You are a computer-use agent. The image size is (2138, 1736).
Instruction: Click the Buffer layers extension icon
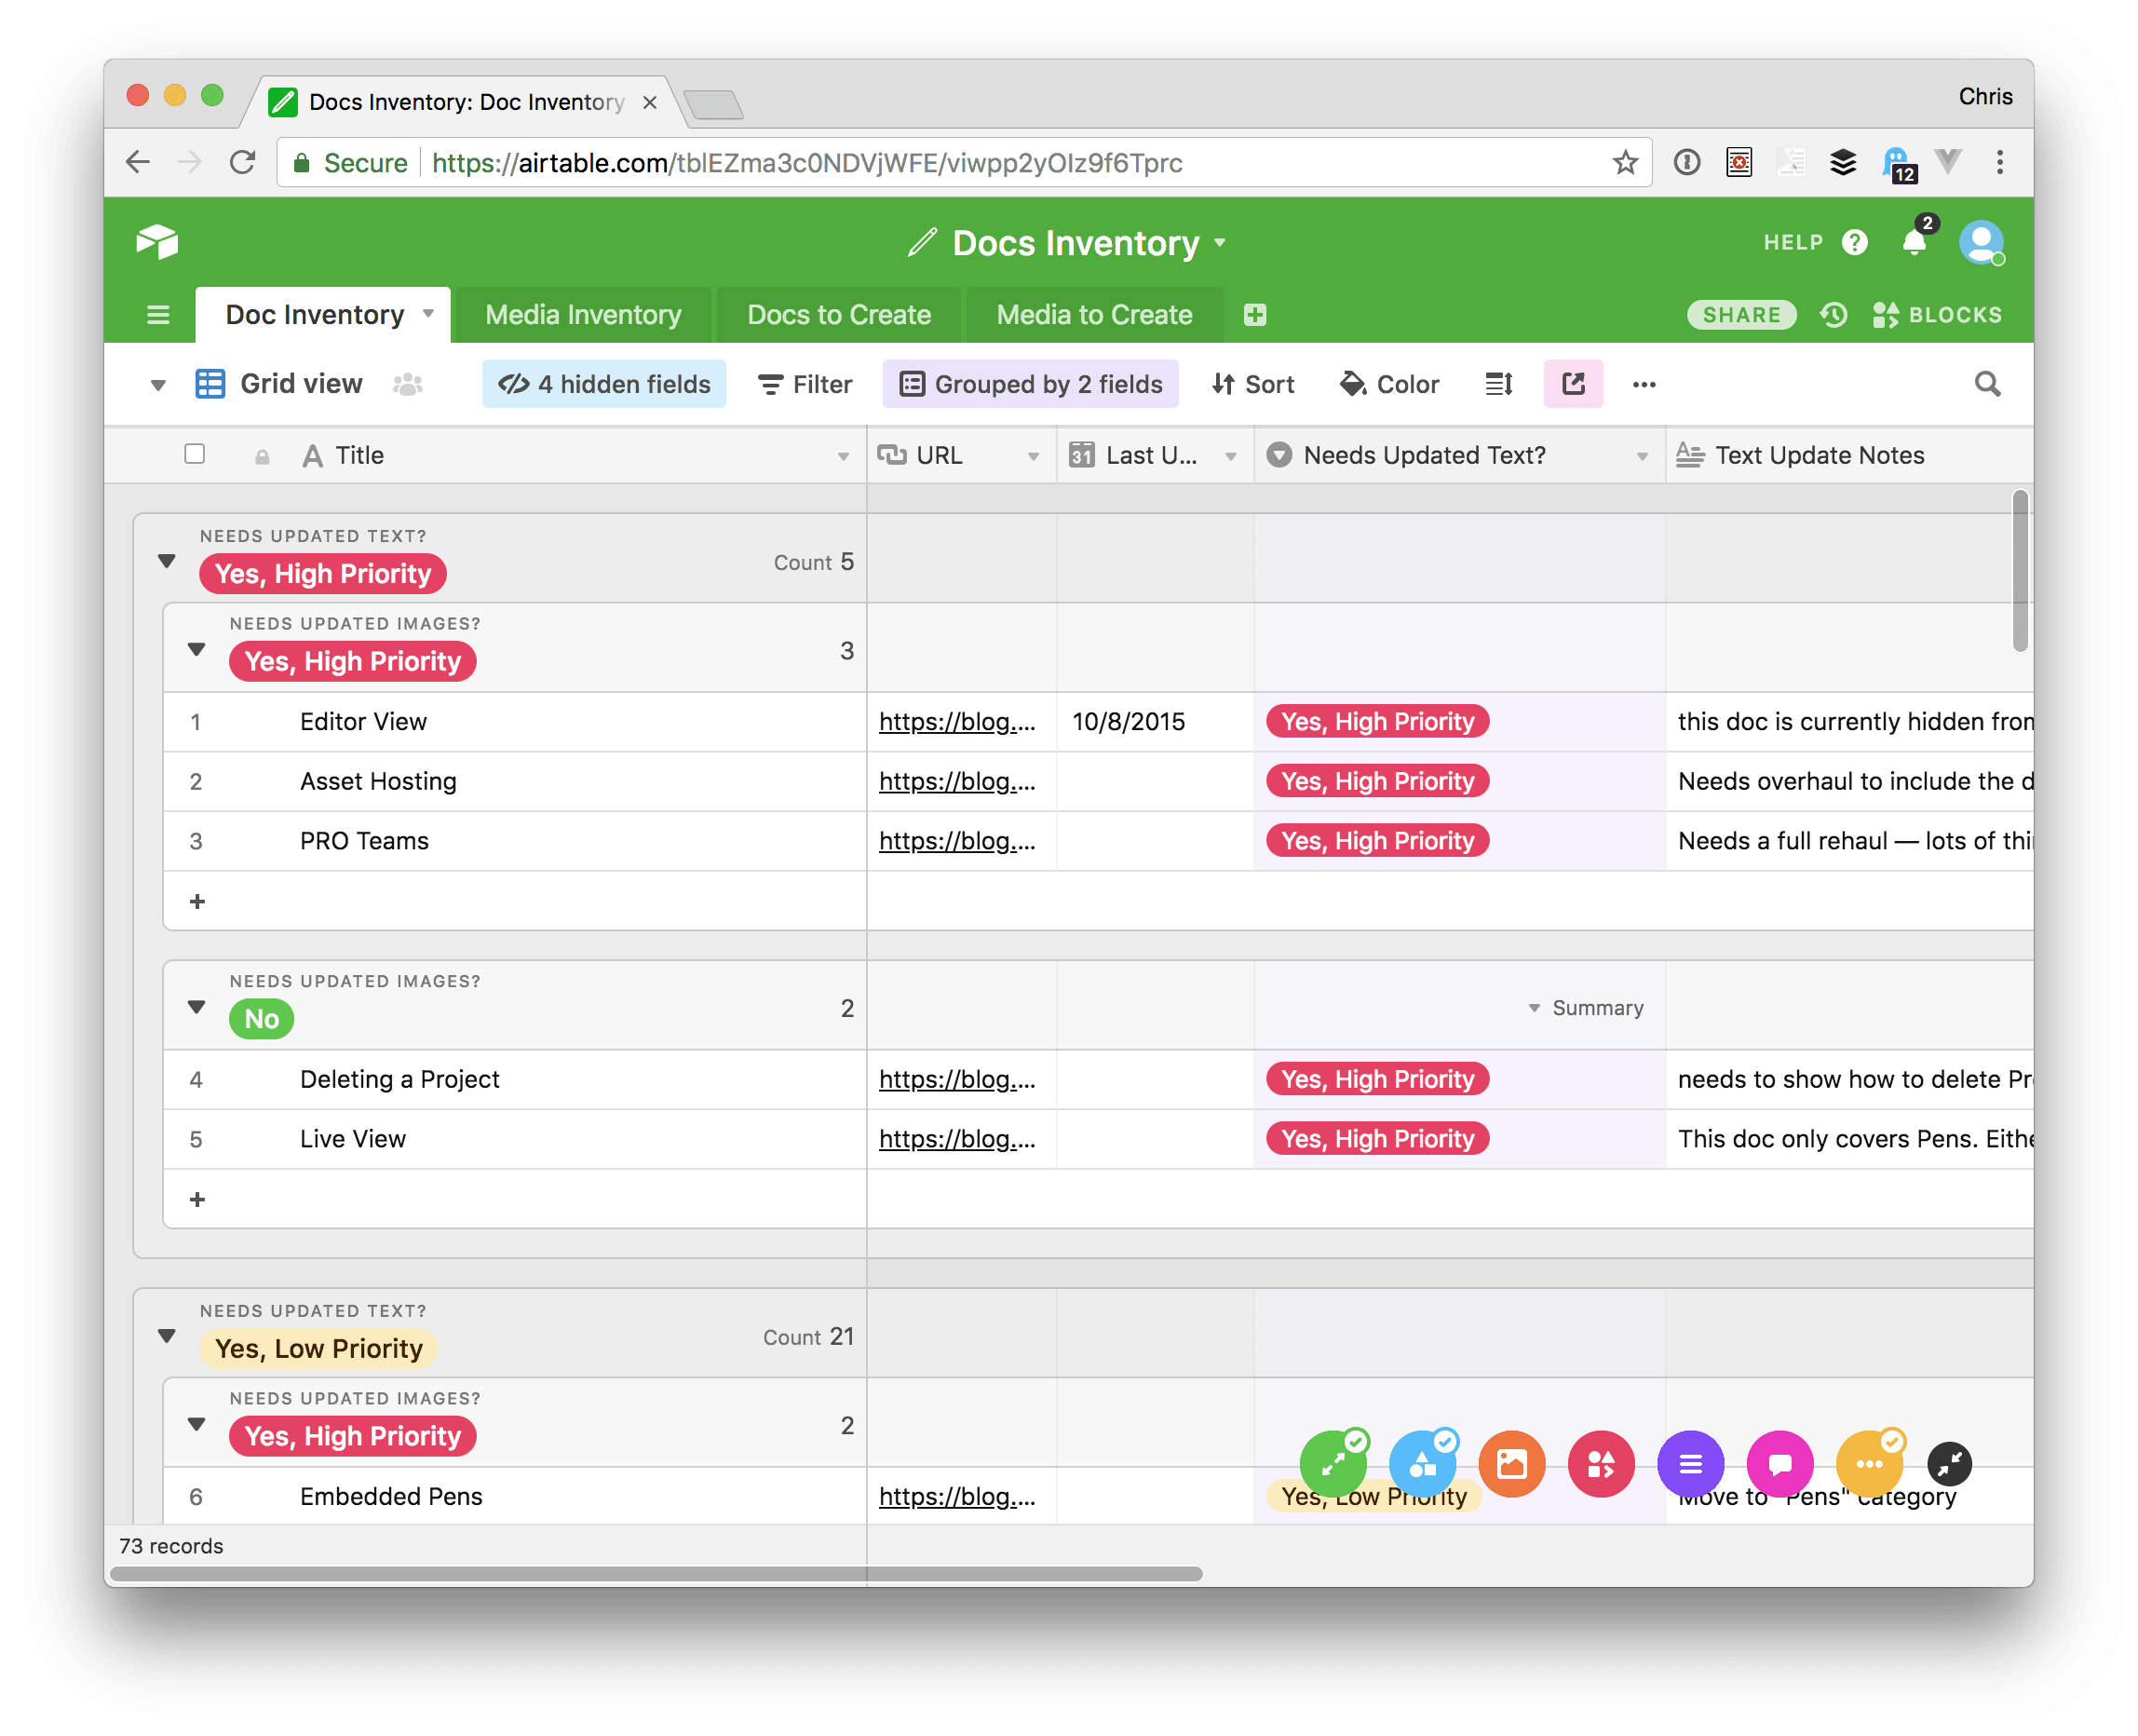pyautogui.click(x=1842, y=162)
